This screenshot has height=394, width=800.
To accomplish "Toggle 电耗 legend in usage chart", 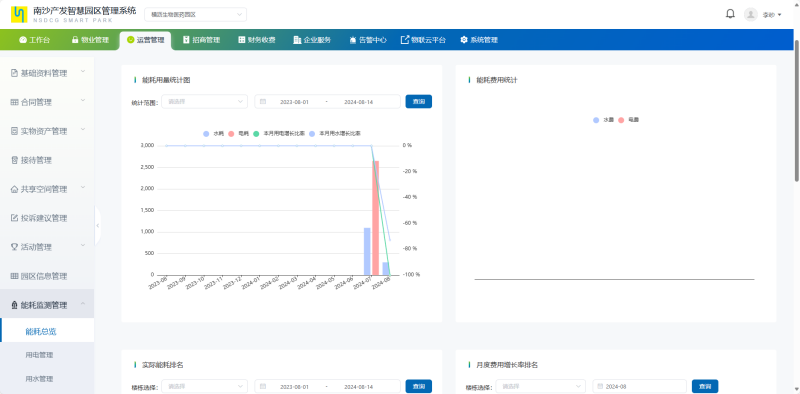I will point(238,133).
